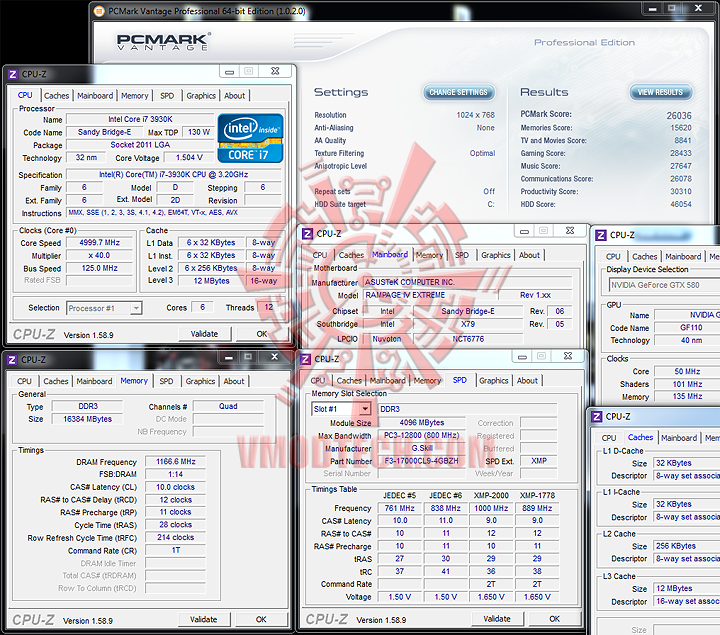Click the Name field Intel Core i7 3930K
Viewport: 720px width, 635px height.
point(140,119)
